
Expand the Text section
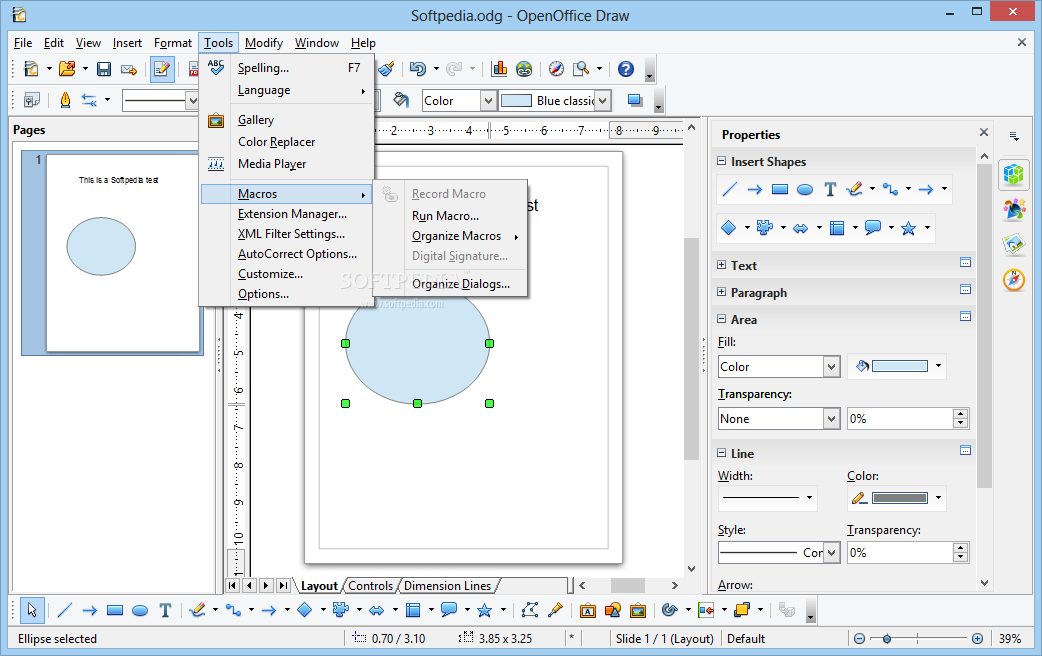[x=722, y=265]
